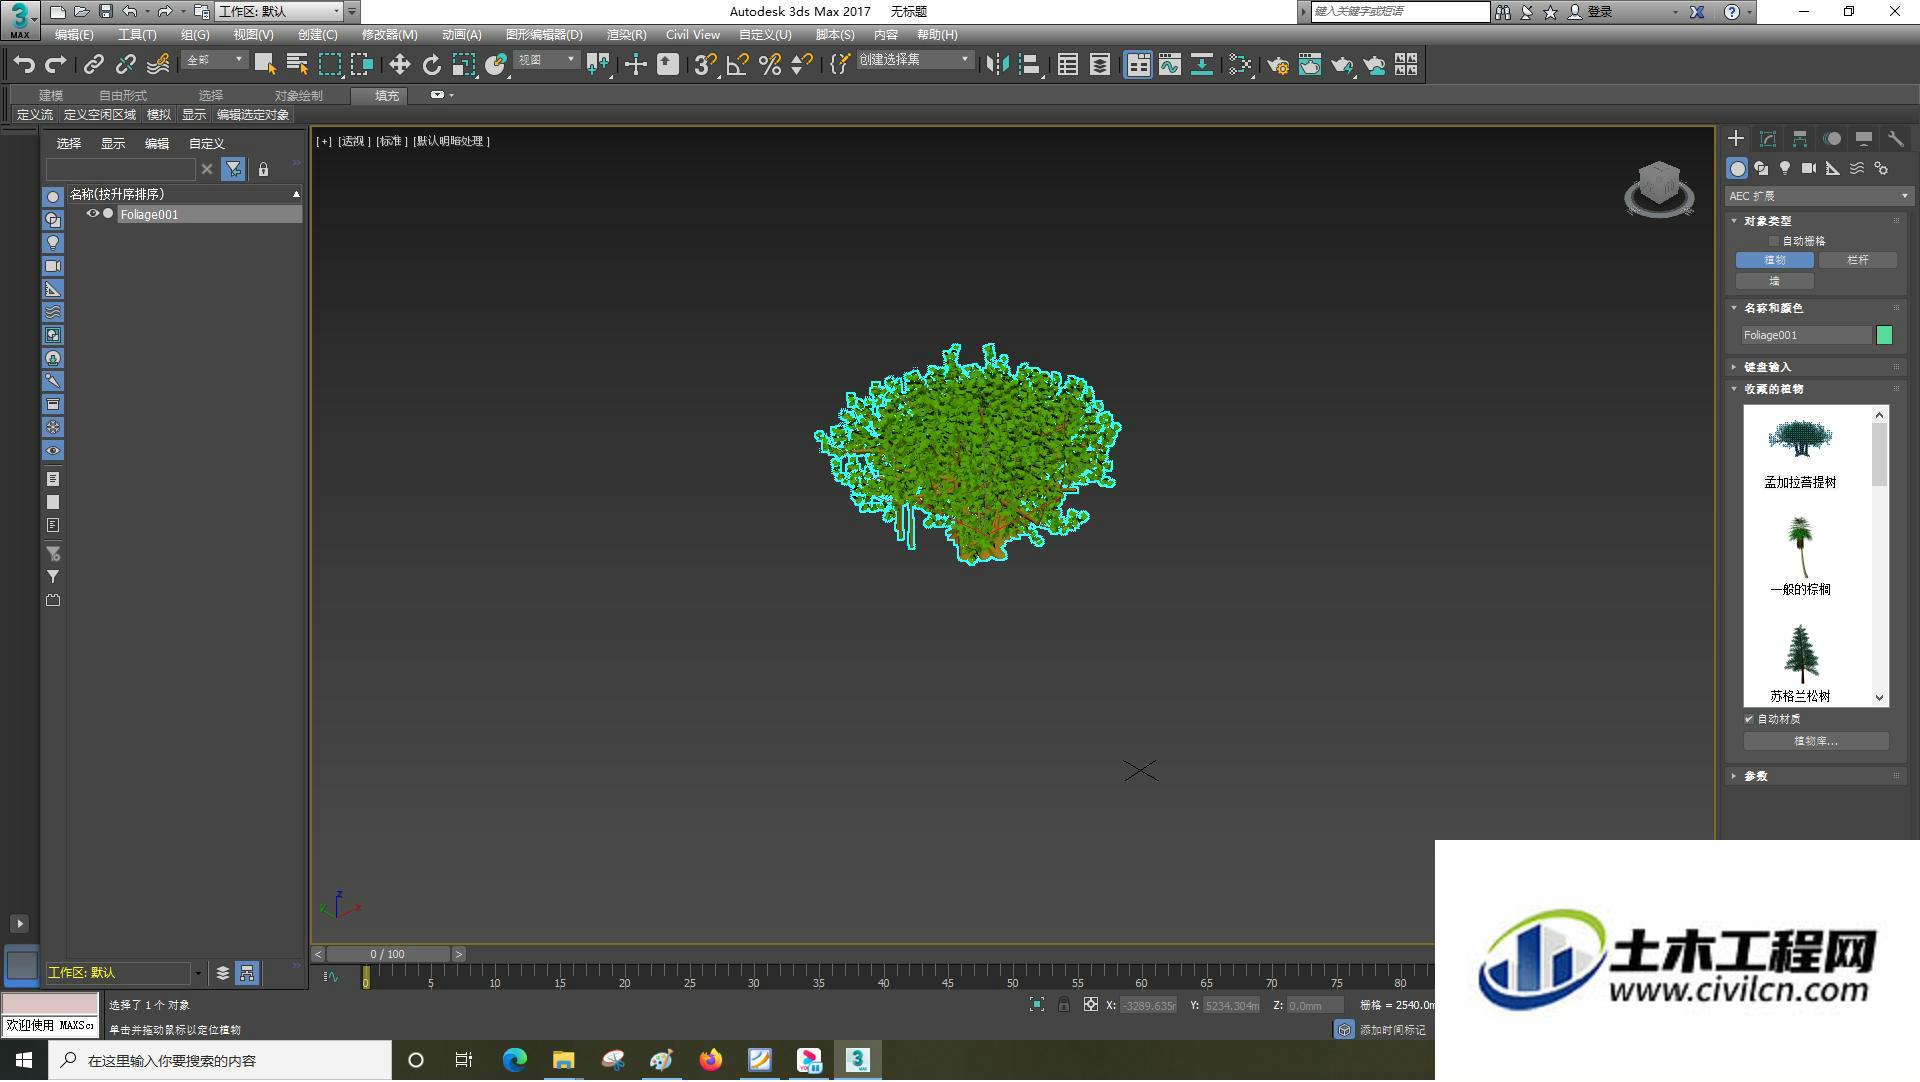Toggle Percent Snap tool
1920x1082 pixels.
click(x=770, y=65)
